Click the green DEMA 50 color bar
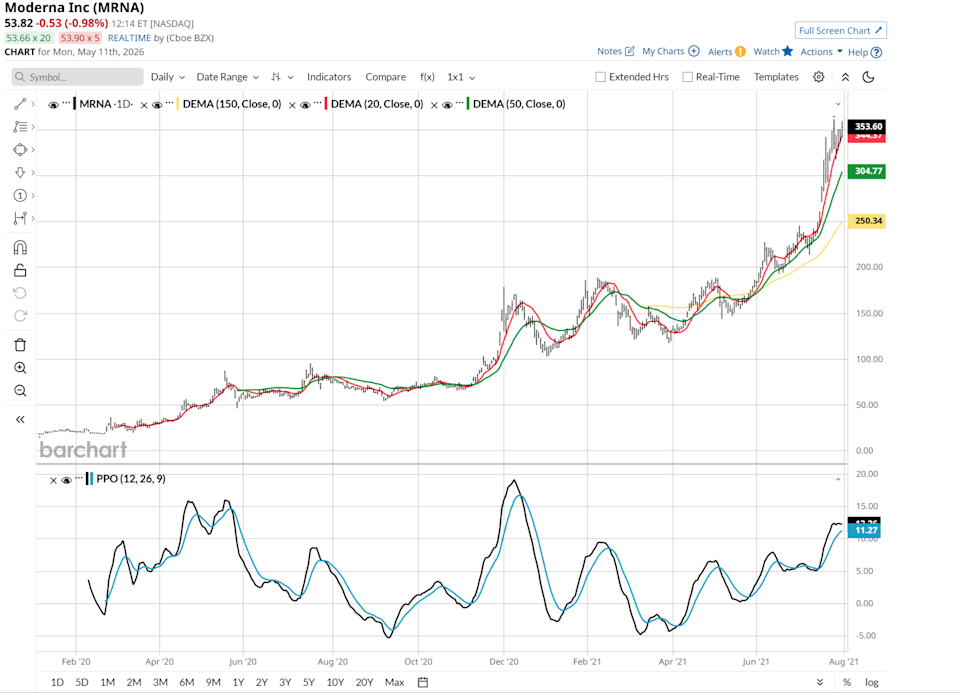Image resolution: width=960 pixels, height=693 pixels. click(468, 104)
